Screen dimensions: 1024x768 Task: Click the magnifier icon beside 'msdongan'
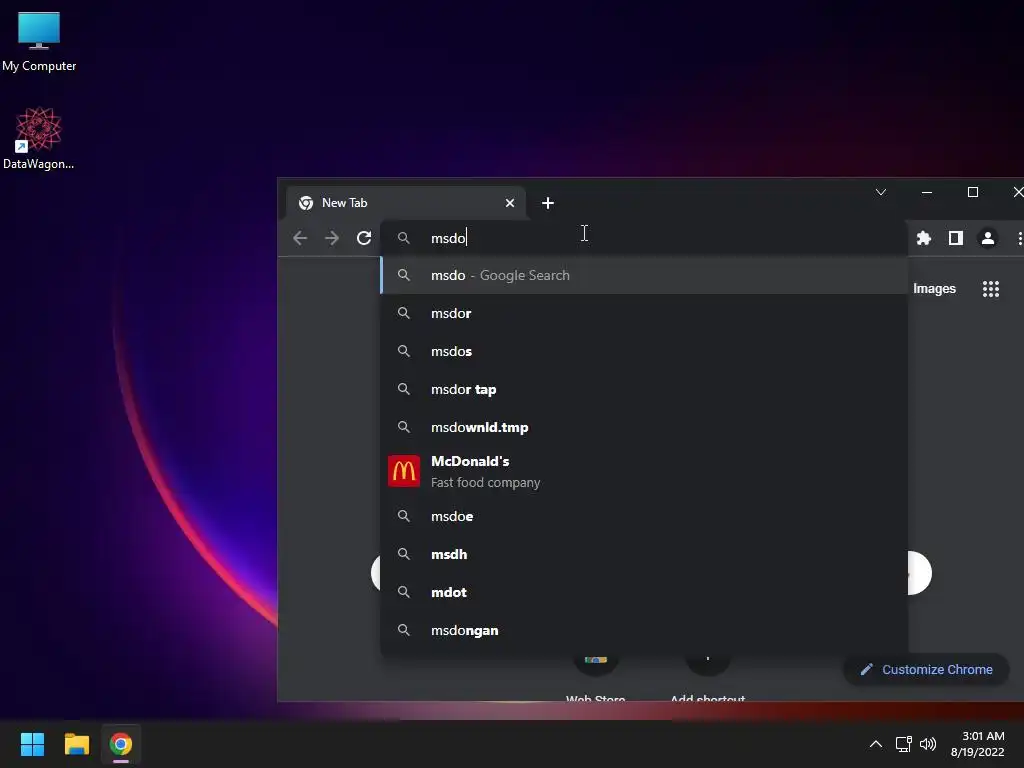[404, 630]
